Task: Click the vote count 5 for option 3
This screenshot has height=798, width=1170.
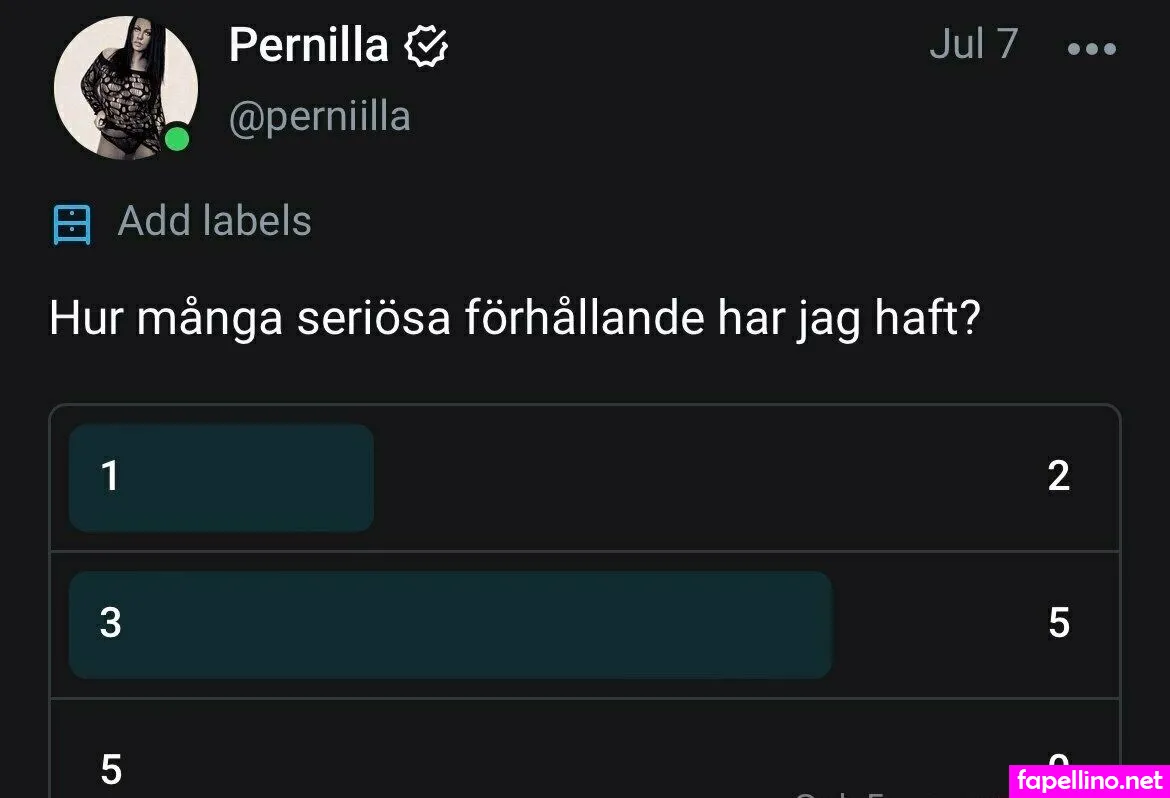Action: coord(1059,623)
